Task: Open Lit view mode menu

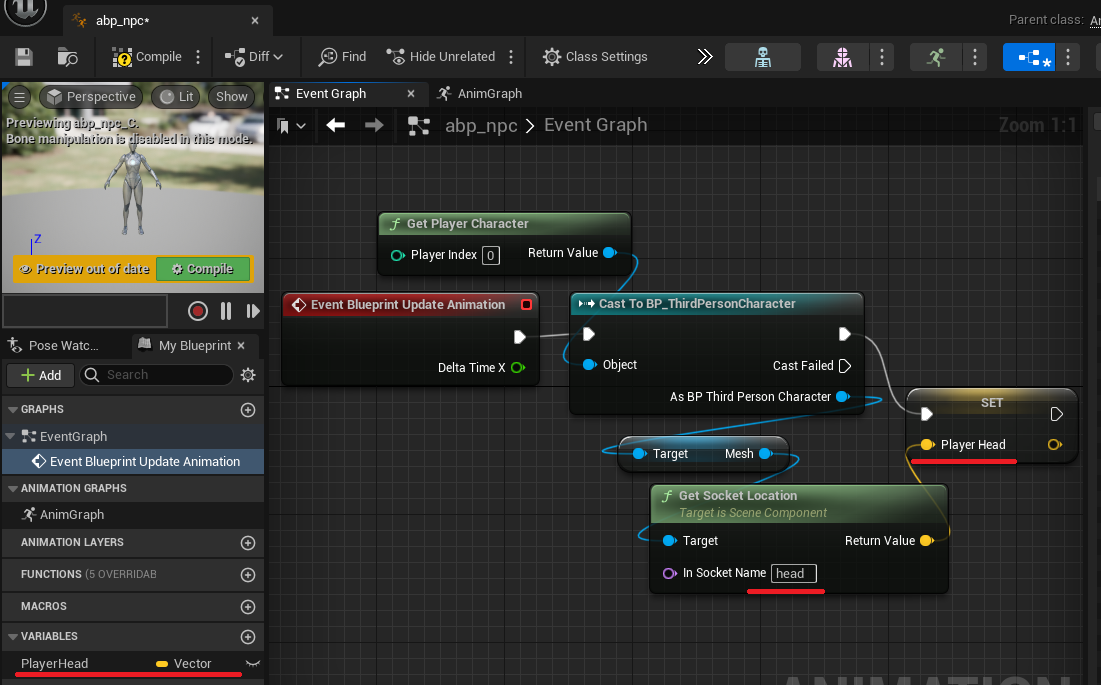Action: 176,97
